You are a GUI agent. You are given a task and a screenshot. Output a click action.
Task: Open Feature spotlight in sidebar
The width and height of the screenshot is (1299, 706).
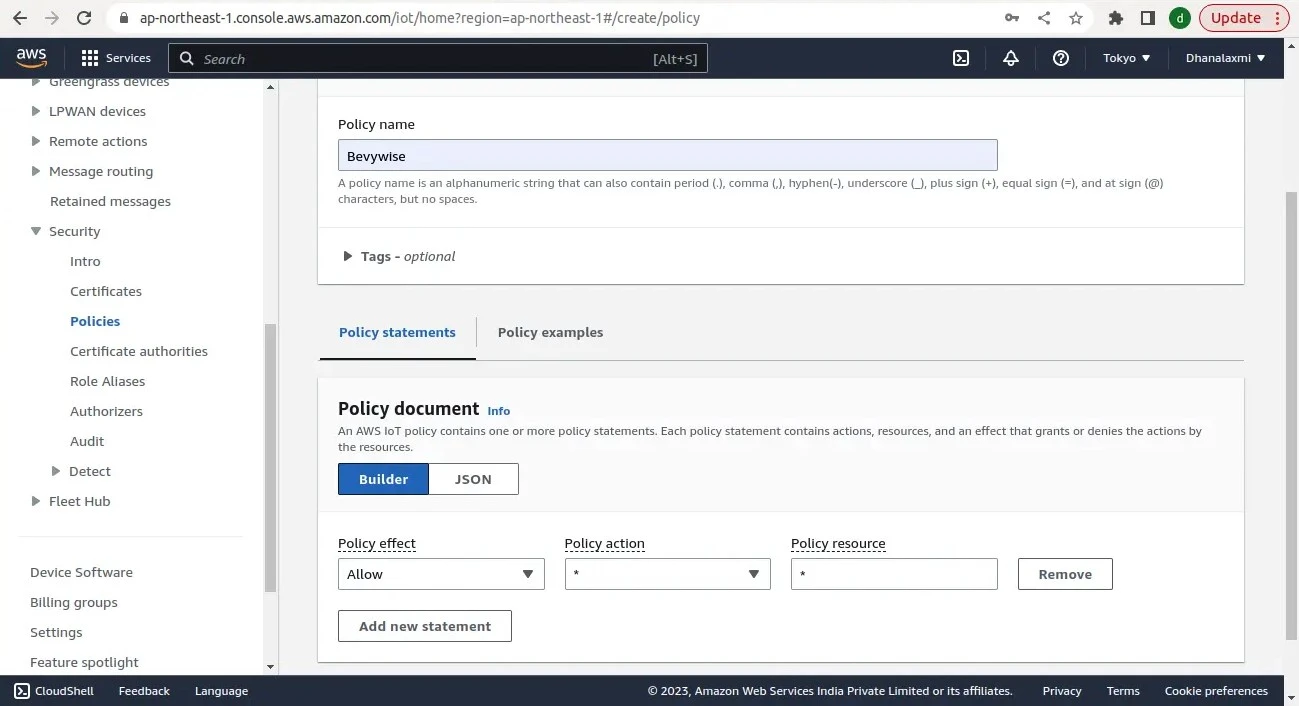coord(84,662)
